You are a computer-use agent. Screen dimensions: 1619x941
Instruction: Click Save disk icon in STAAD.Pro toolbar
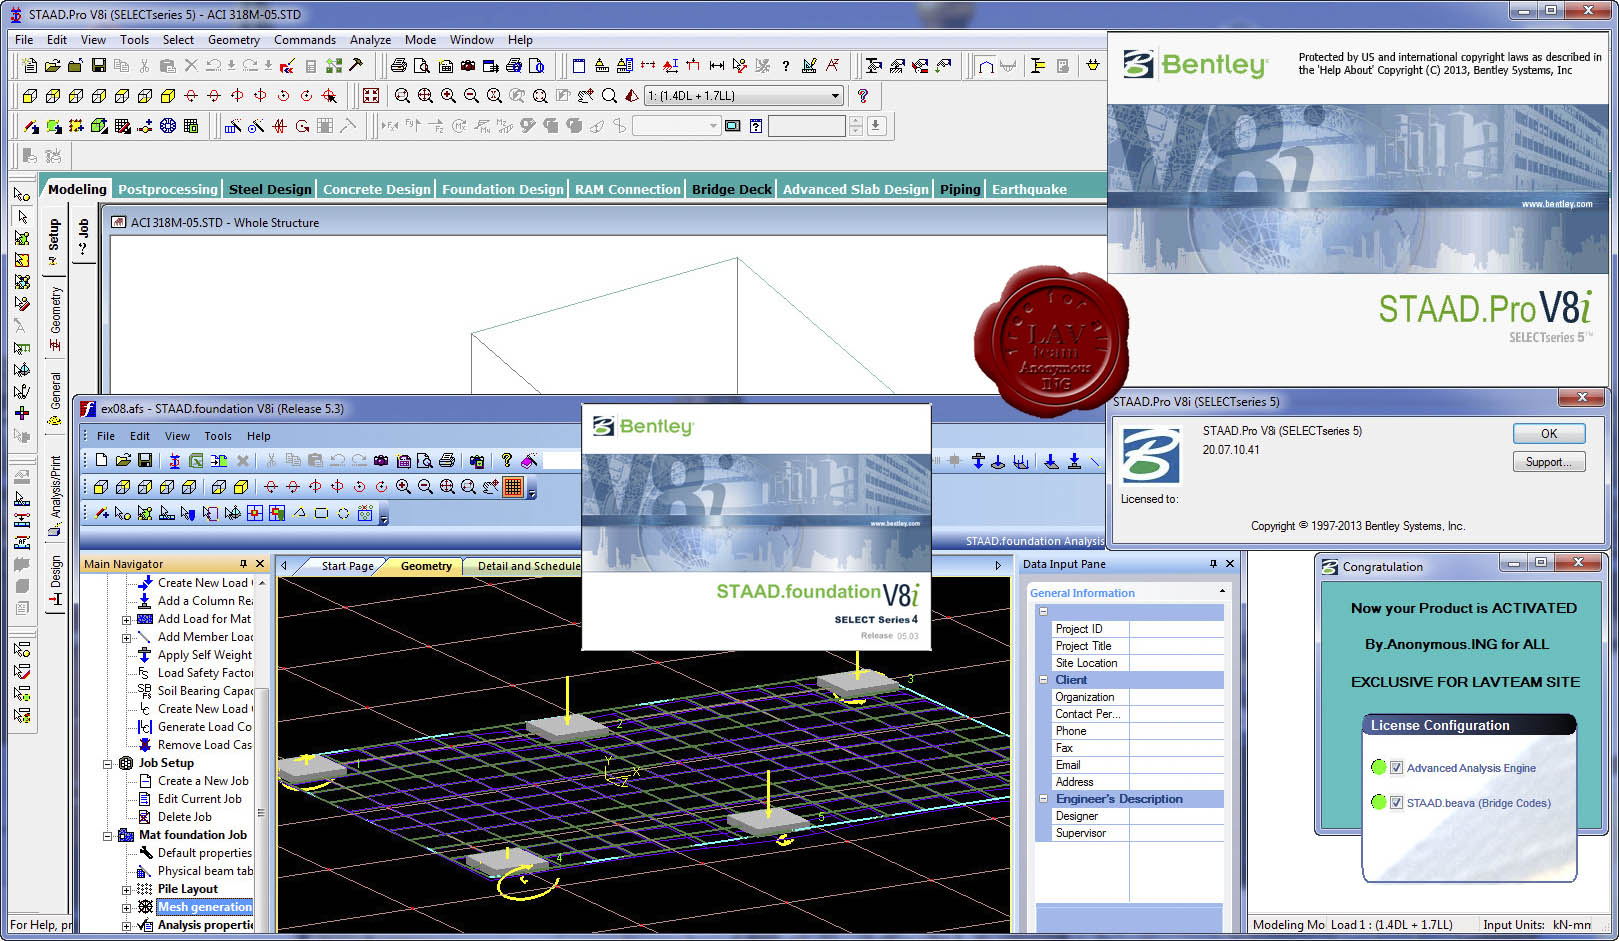98,66
